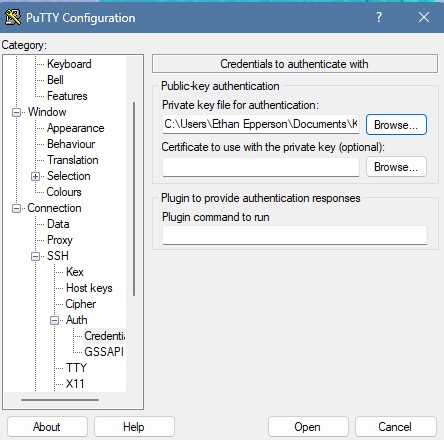Click the category tree horizontal scrollbar
Screen dimensions: 444x440
click(x=60, y=400)
